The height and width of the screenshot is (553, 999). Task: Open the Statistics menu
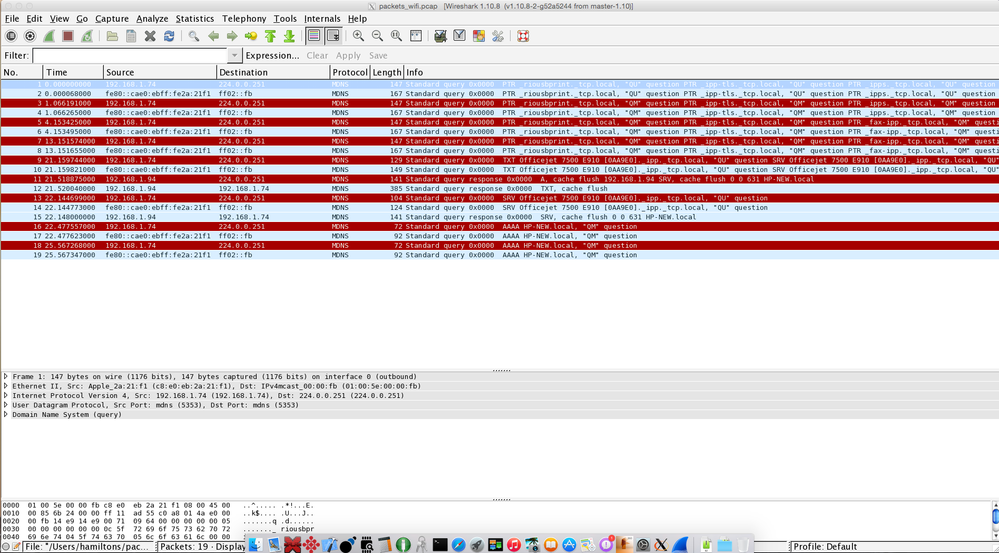tap(195, 19)
